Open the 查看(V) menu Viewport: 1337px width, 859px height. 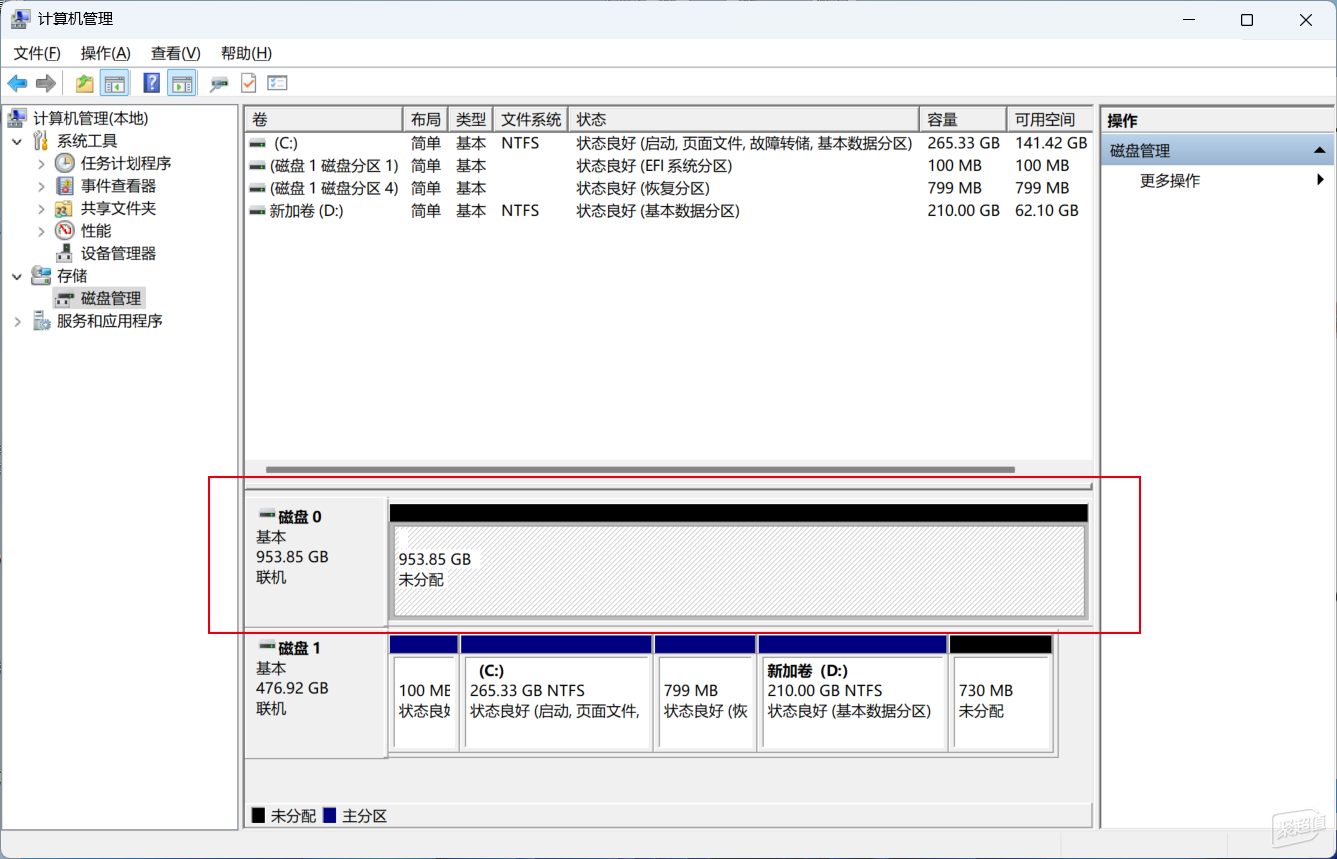click(175, 53)
